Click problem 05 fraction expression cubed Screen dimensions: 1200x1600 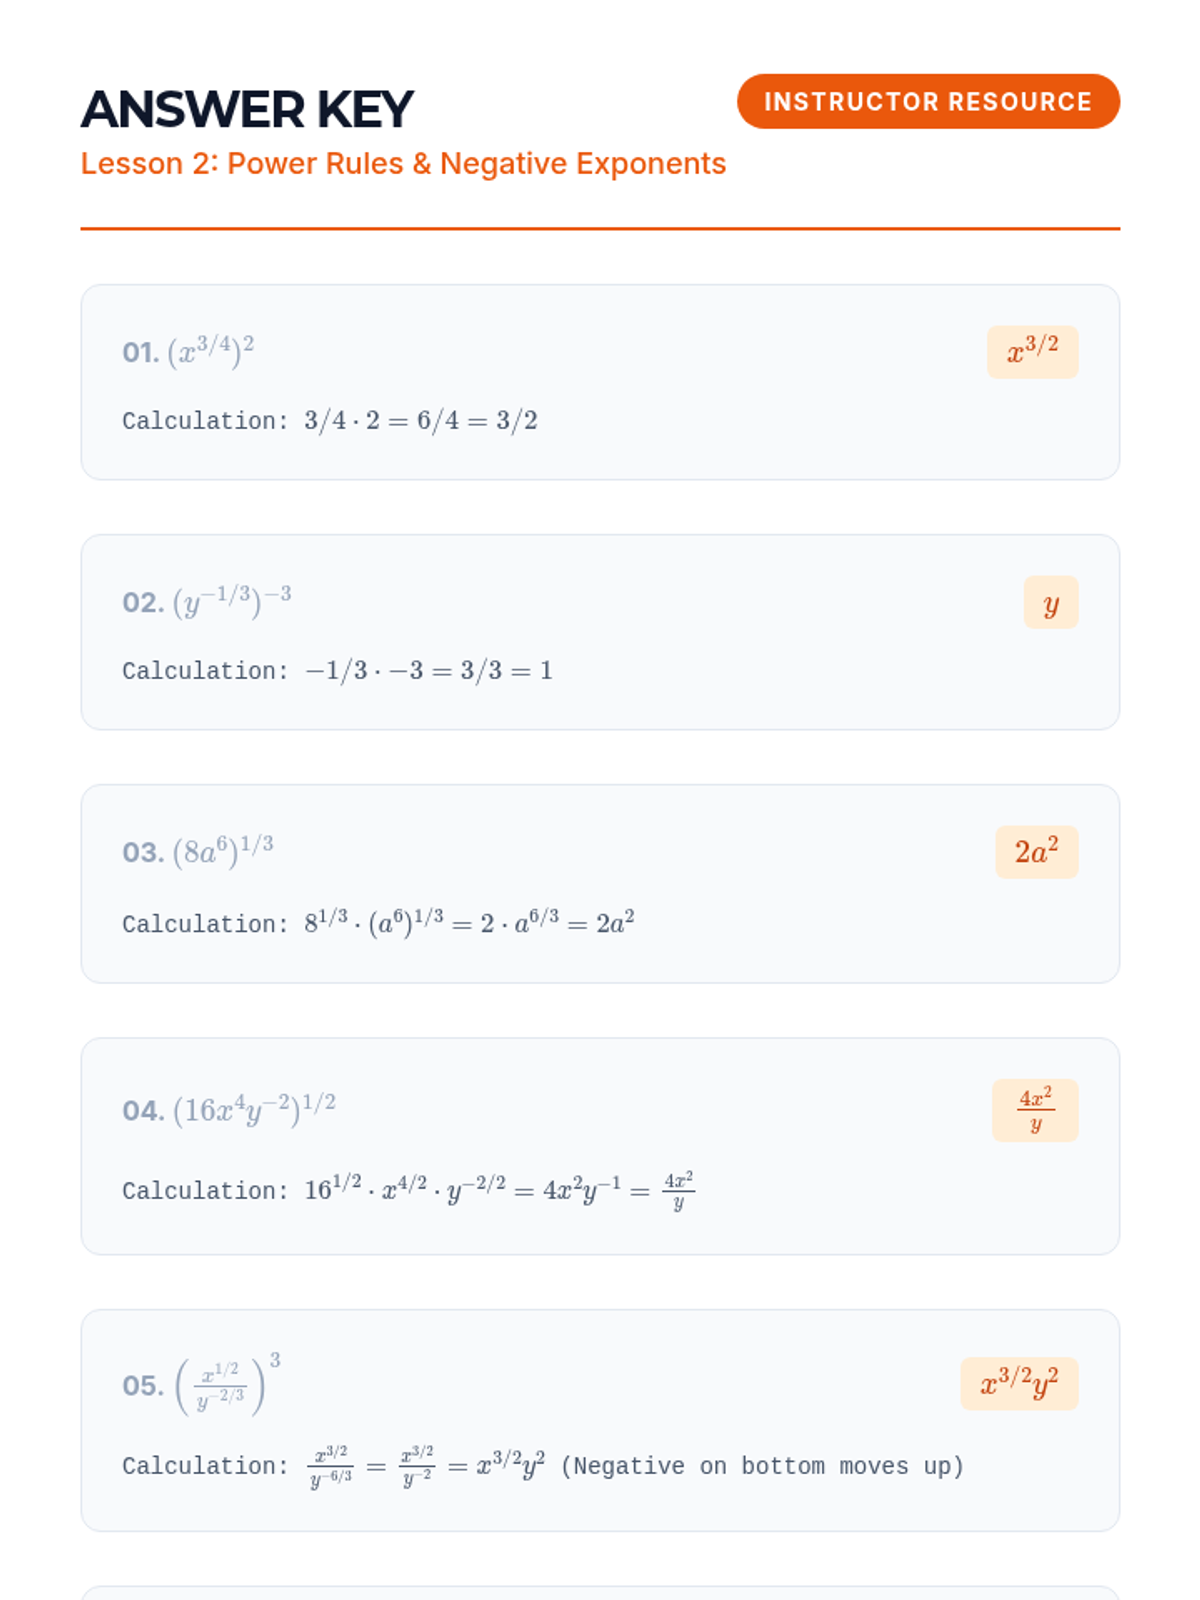[x=227, y=1385]
